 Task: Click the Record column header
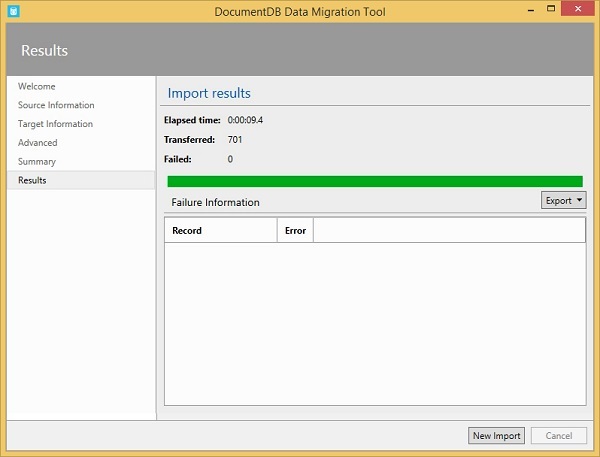coord(187,231)
